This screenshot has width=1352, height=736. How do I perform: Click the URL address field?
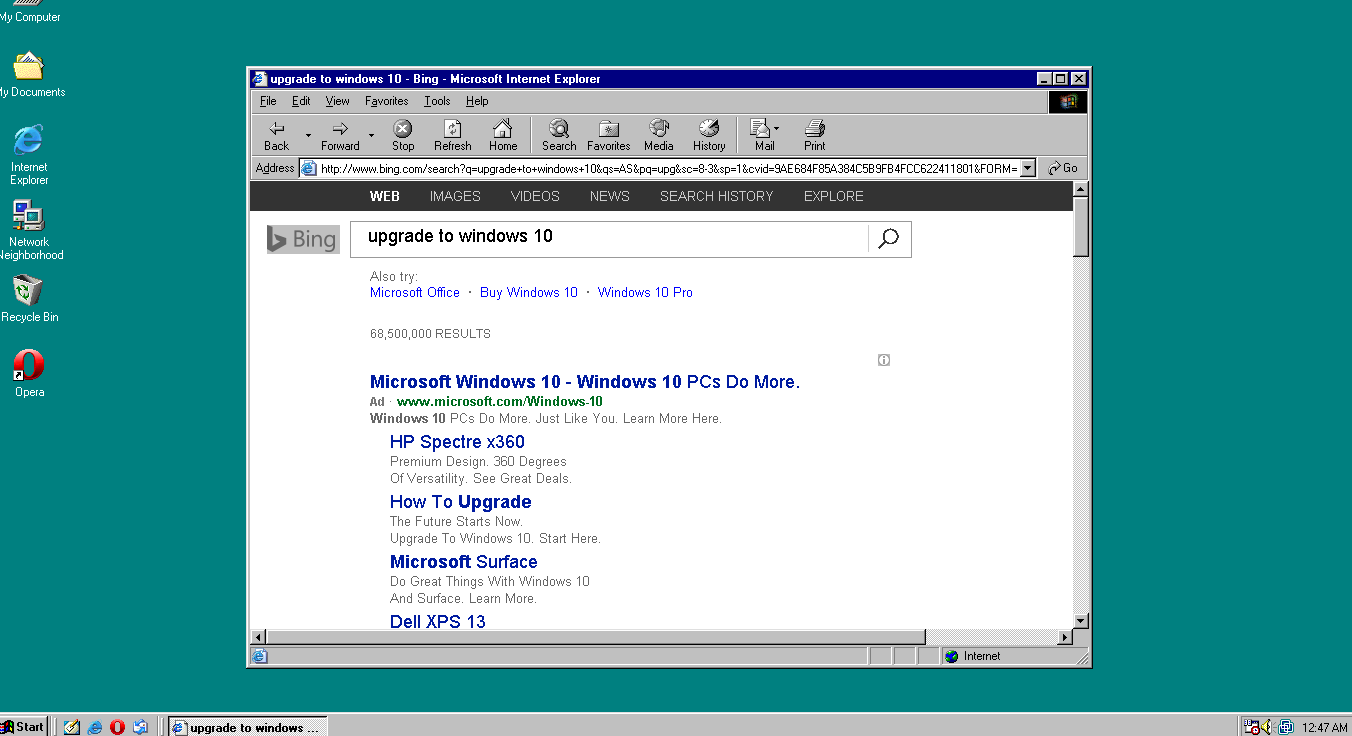(669, 168)
